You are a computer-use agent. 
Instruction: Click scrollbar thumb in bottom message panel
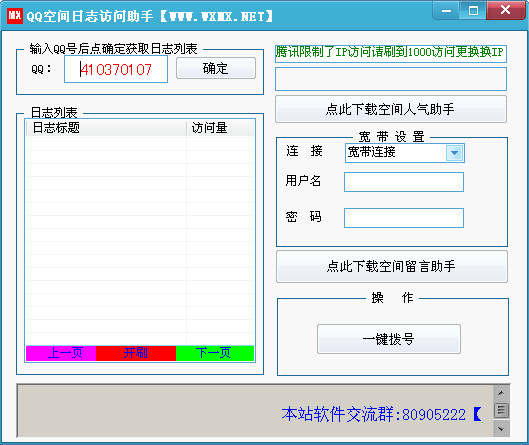click(501, 410)
